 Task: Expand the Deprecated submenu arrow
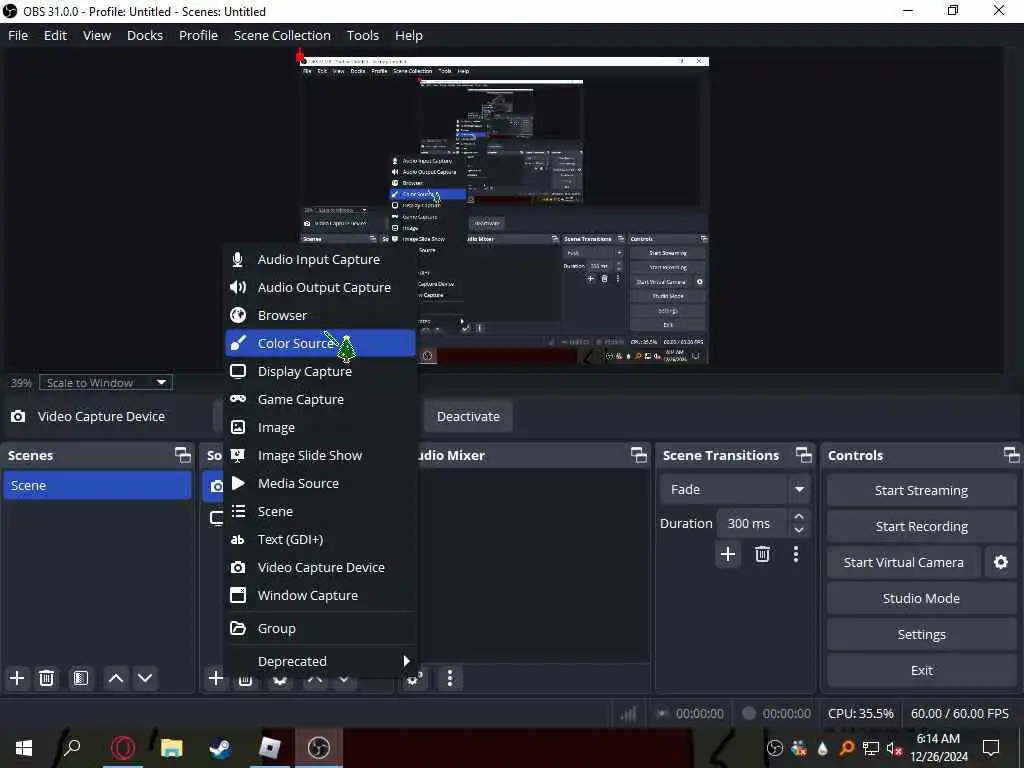406,661
